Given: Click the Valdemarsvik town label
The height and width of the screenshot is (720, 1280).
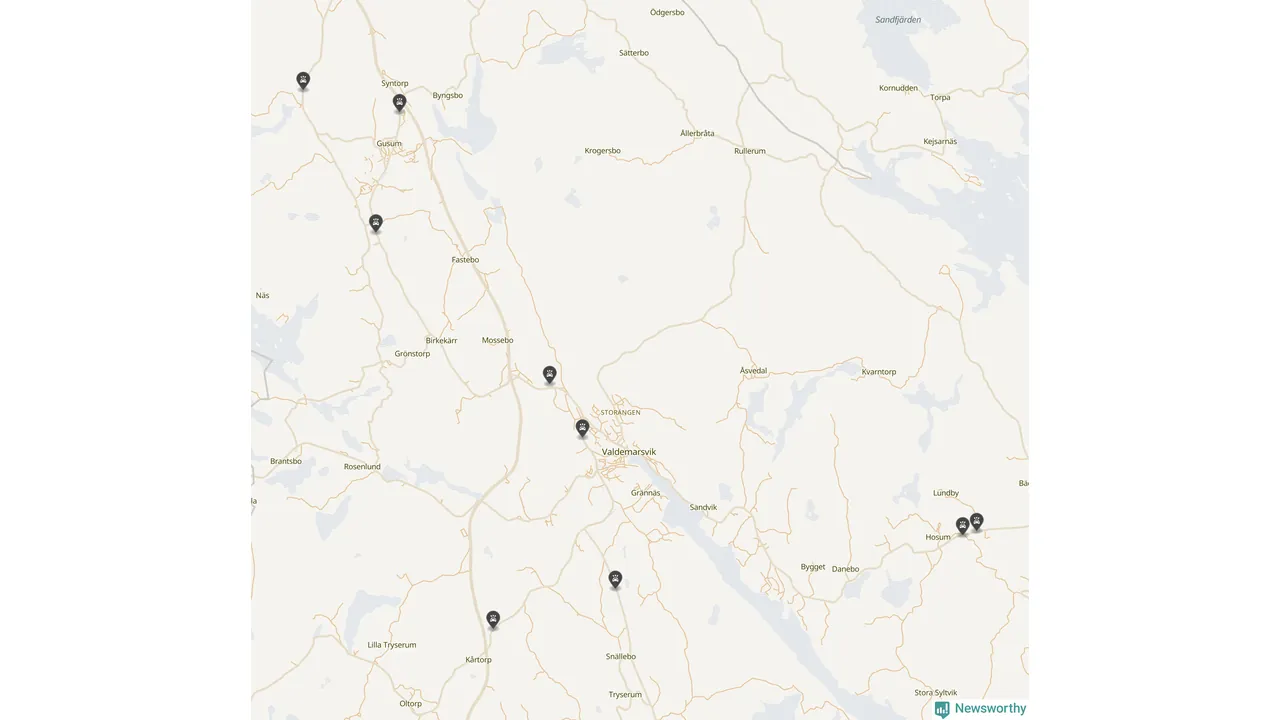Looking at the screenshot, I should tap(629, 452).
